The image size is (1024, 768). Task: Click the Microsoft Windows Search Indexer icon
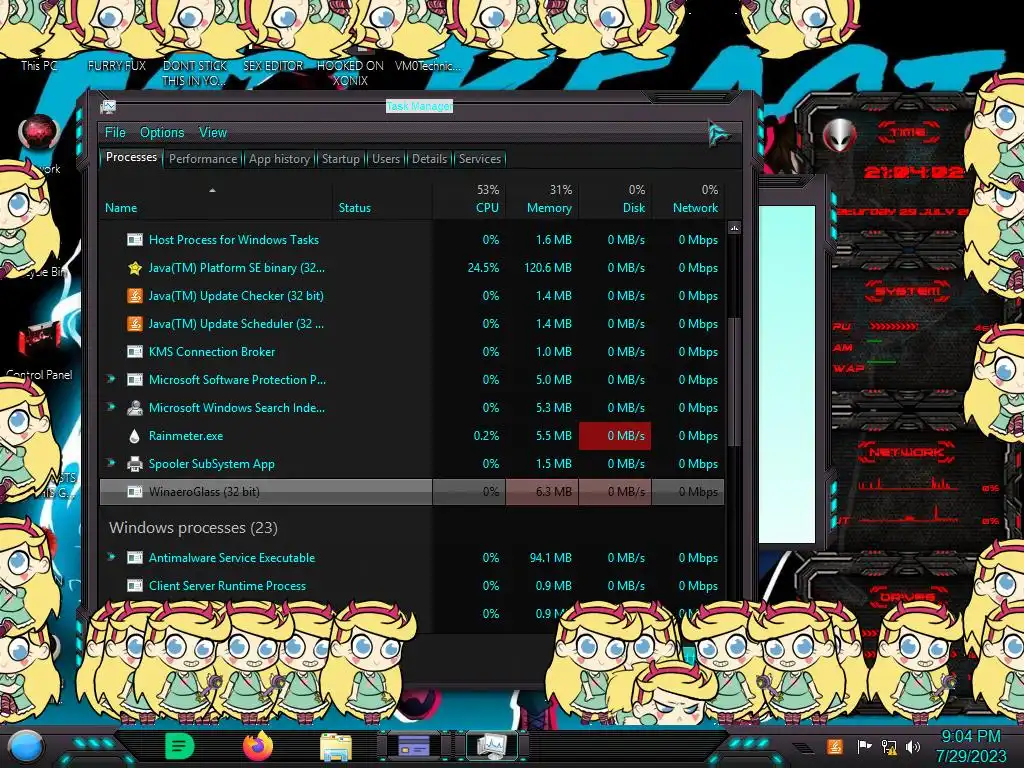pyautogui.click(x=135, y=408)
